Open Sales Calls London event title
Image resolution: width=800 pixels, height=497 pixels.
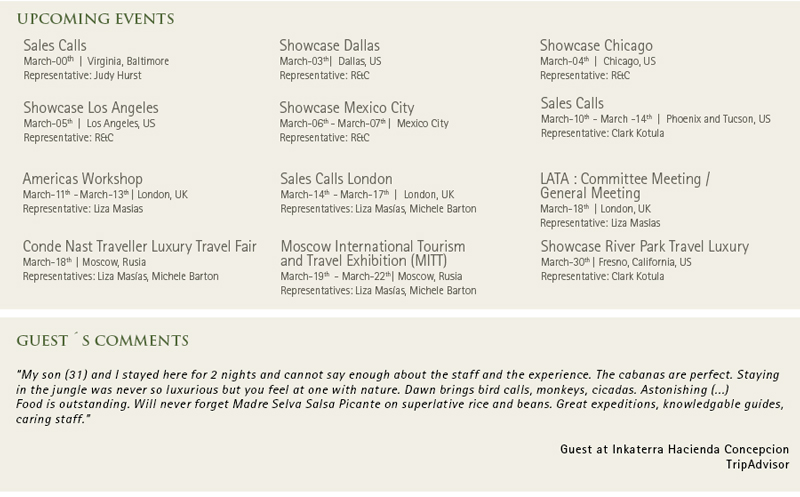click(336, 179)
